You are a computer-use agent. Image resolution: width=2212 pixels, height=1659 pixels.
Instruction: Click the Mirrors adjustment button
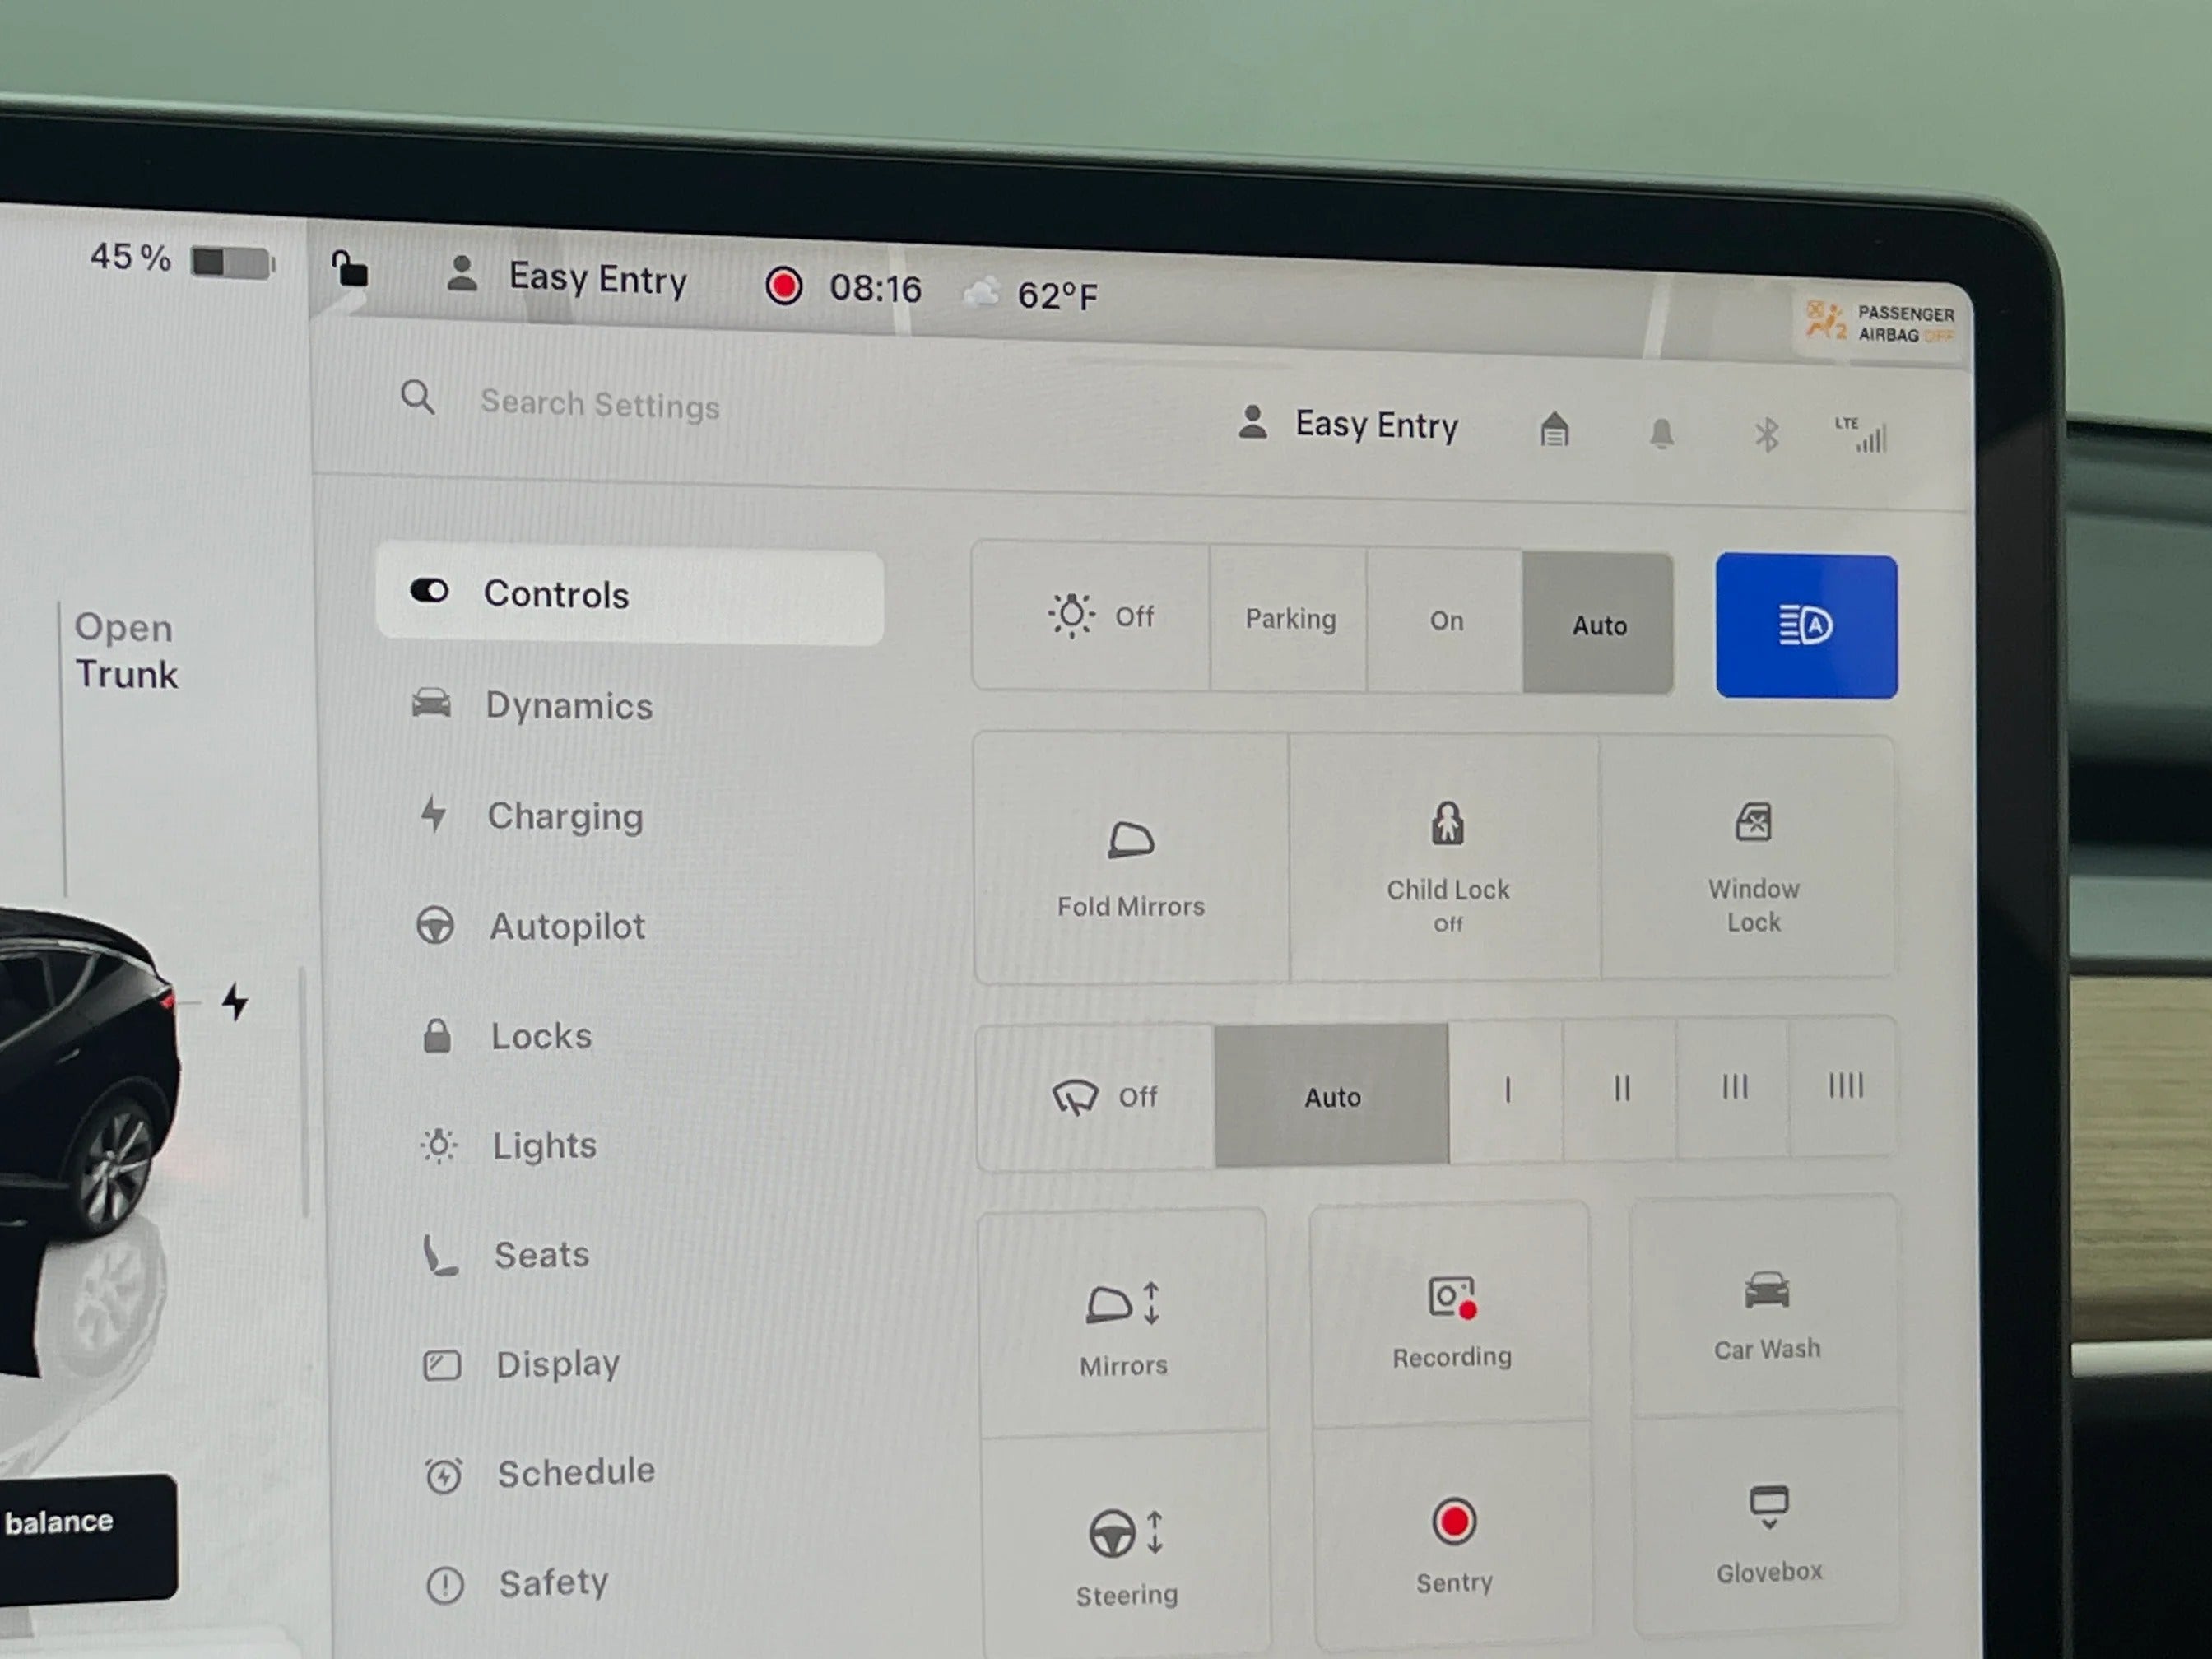(x=1123, y=1316)
